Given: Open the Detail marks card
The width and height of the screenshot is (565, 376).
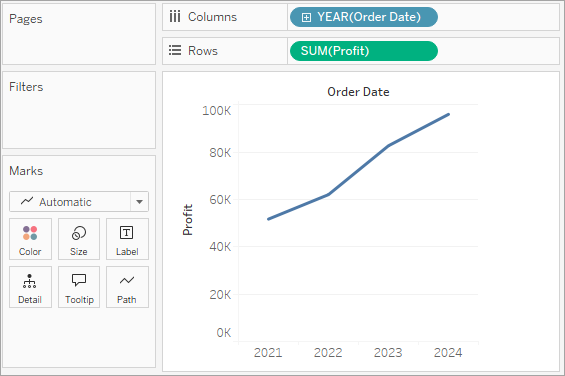Looking at the screenshot, I should 30,287.
